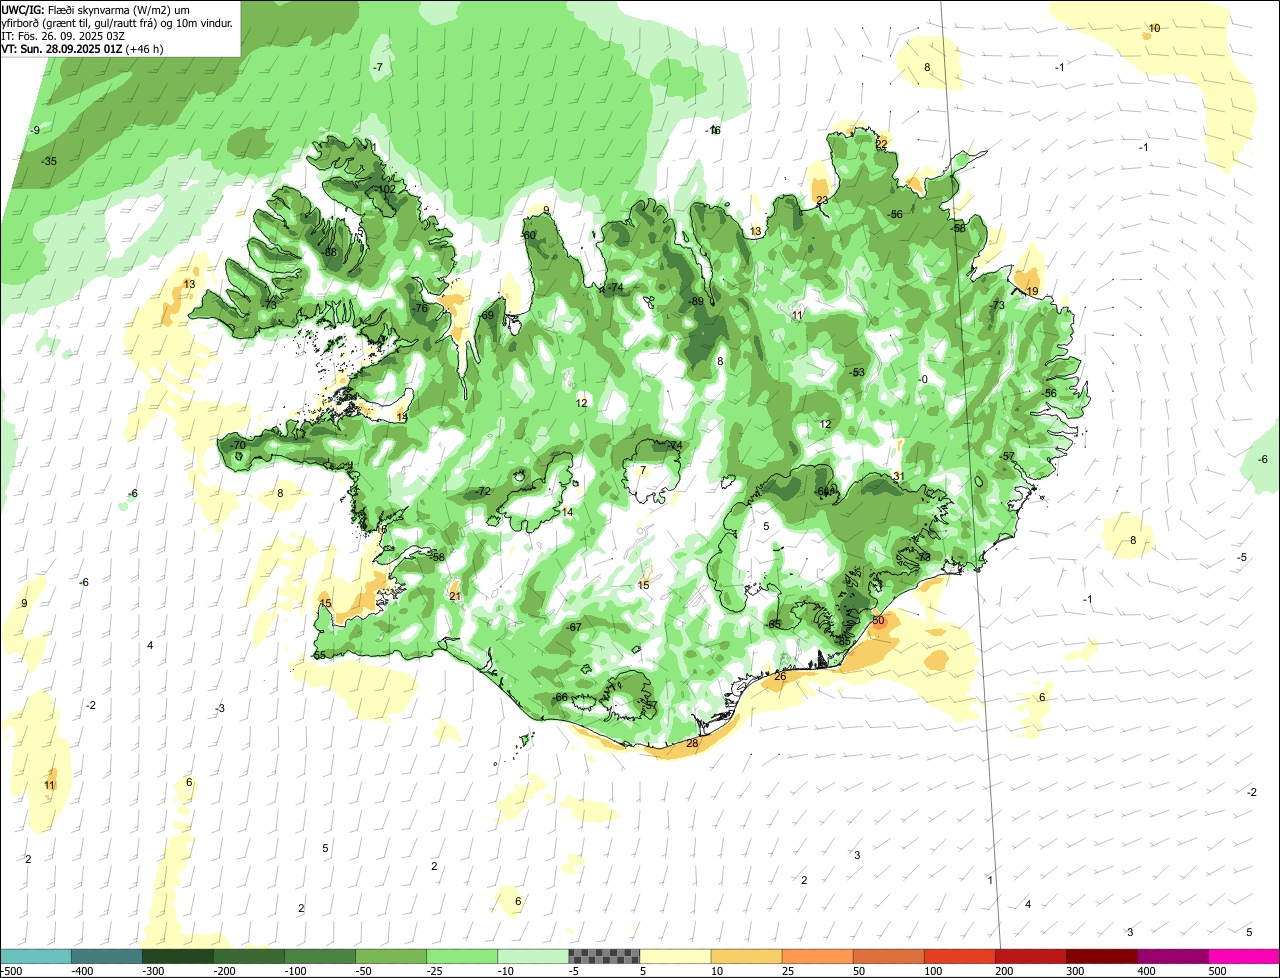The width and height of the screenshot is (1280, 978).
Task: Click the light green legend swatch, -25 to -10
Action: (x=461, y=956)
